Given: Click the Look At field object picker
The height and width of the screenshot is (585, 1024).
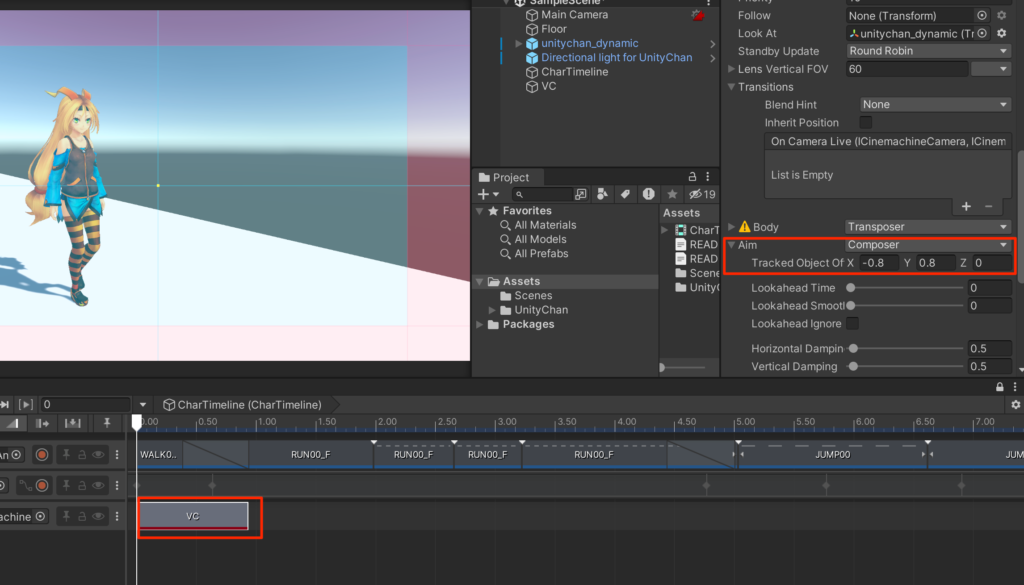Looking at the screenshot, I should tap(982, 33).
